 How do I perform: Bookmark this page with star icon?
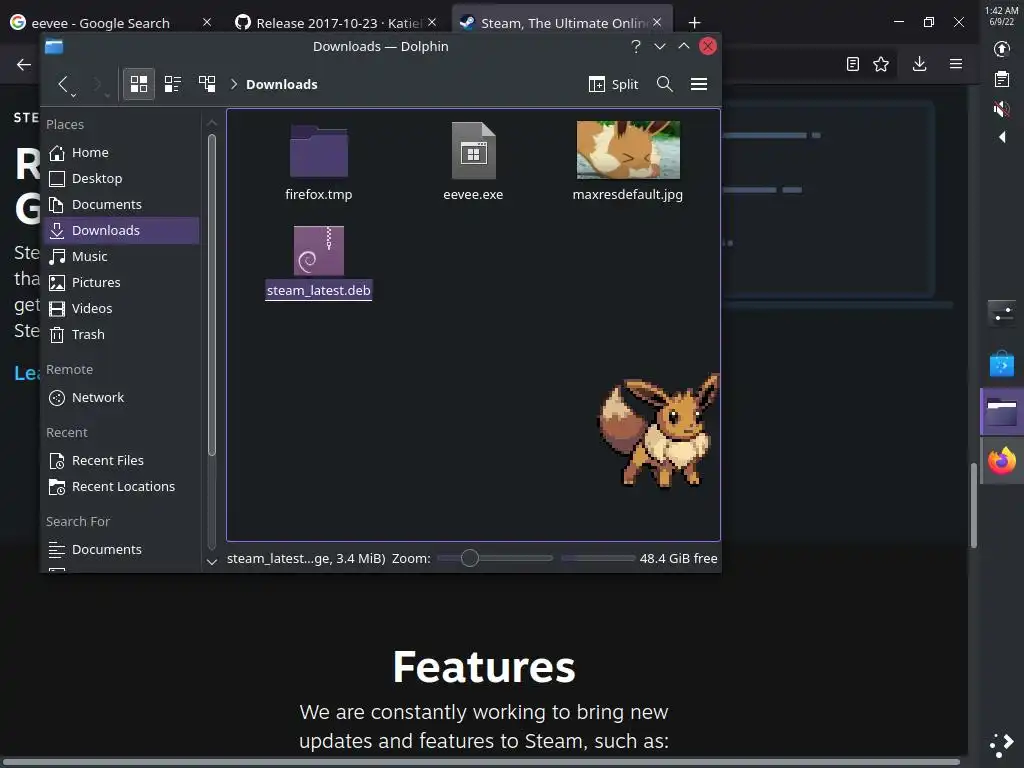[x=881, y=64]
